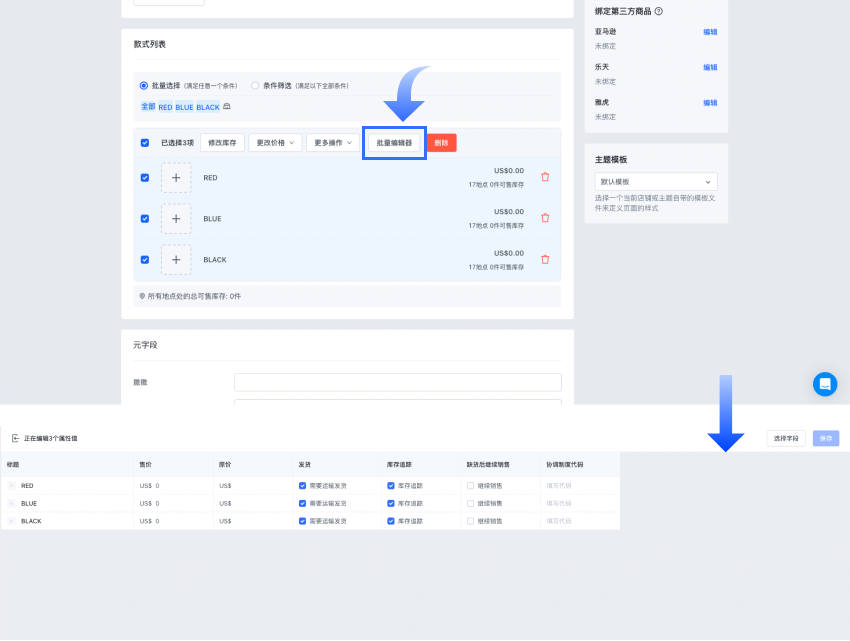Open the chat support bubble
Screen dimensions: 850x641
coord(825,384)
